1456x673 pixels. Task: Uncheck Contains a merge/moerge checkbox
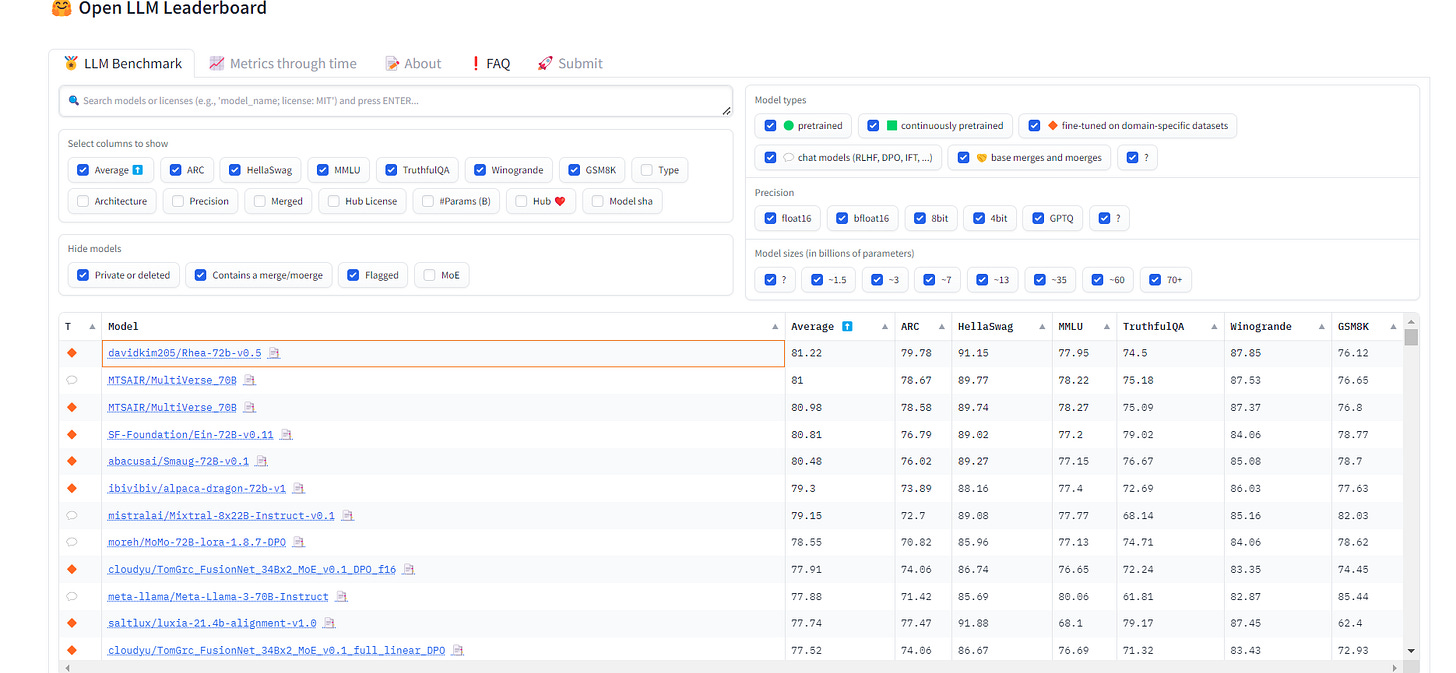click(x=201, y=275)
